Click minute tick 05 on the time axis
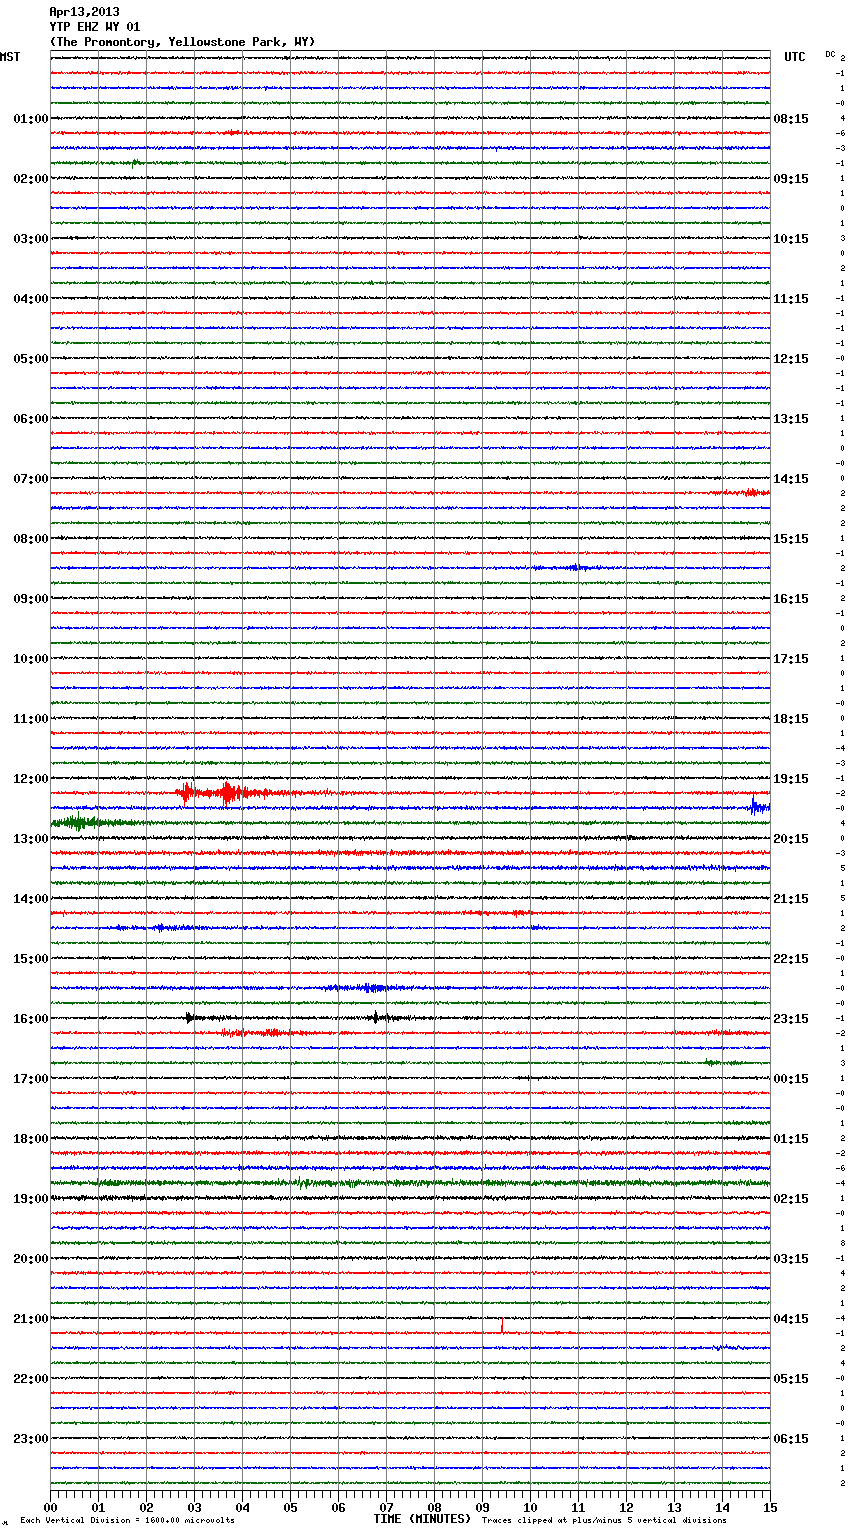 (290, 1507)
